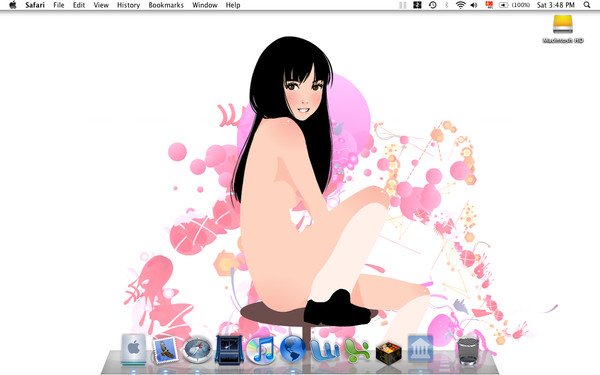Click the Wi-Fi status icon
Screen dimensions: 600x375
[x=460, y=5]
